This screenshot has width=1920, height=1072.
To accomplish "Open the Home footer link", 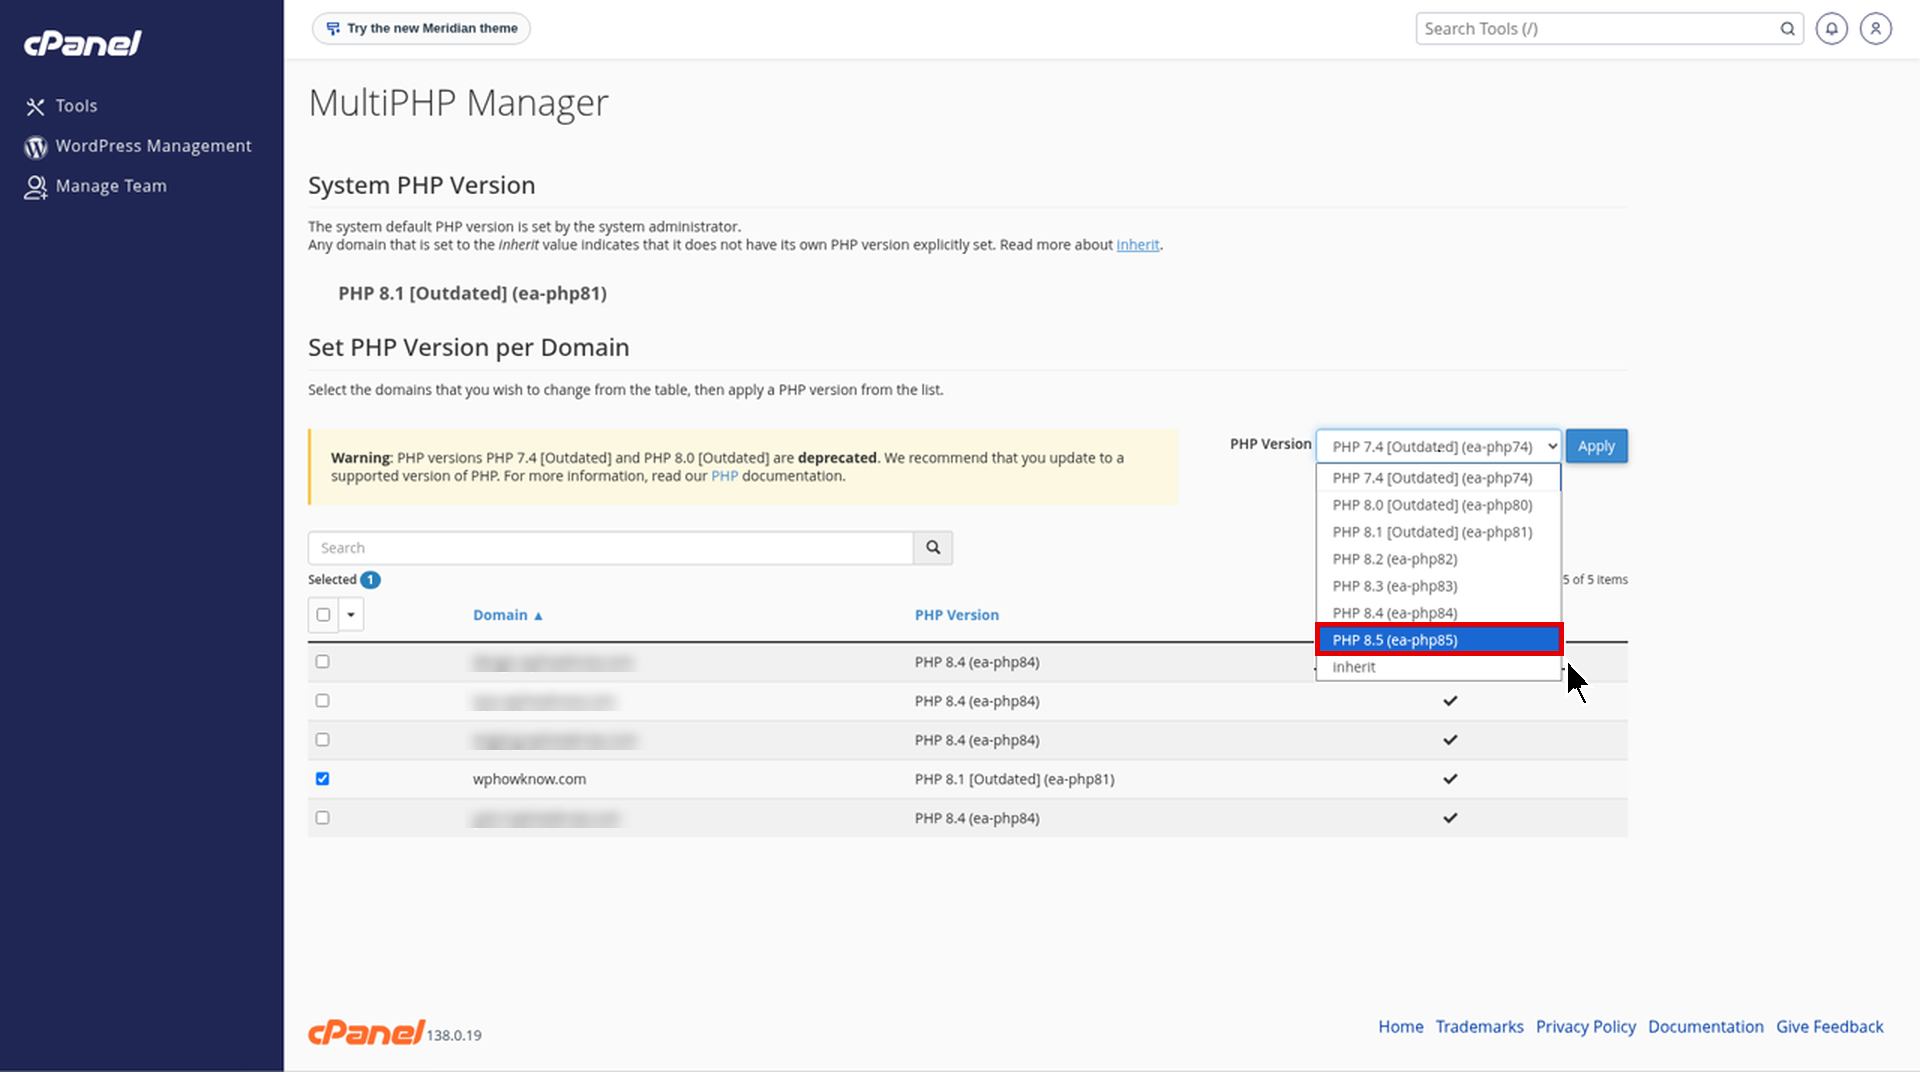I will pos(1400,1027).
